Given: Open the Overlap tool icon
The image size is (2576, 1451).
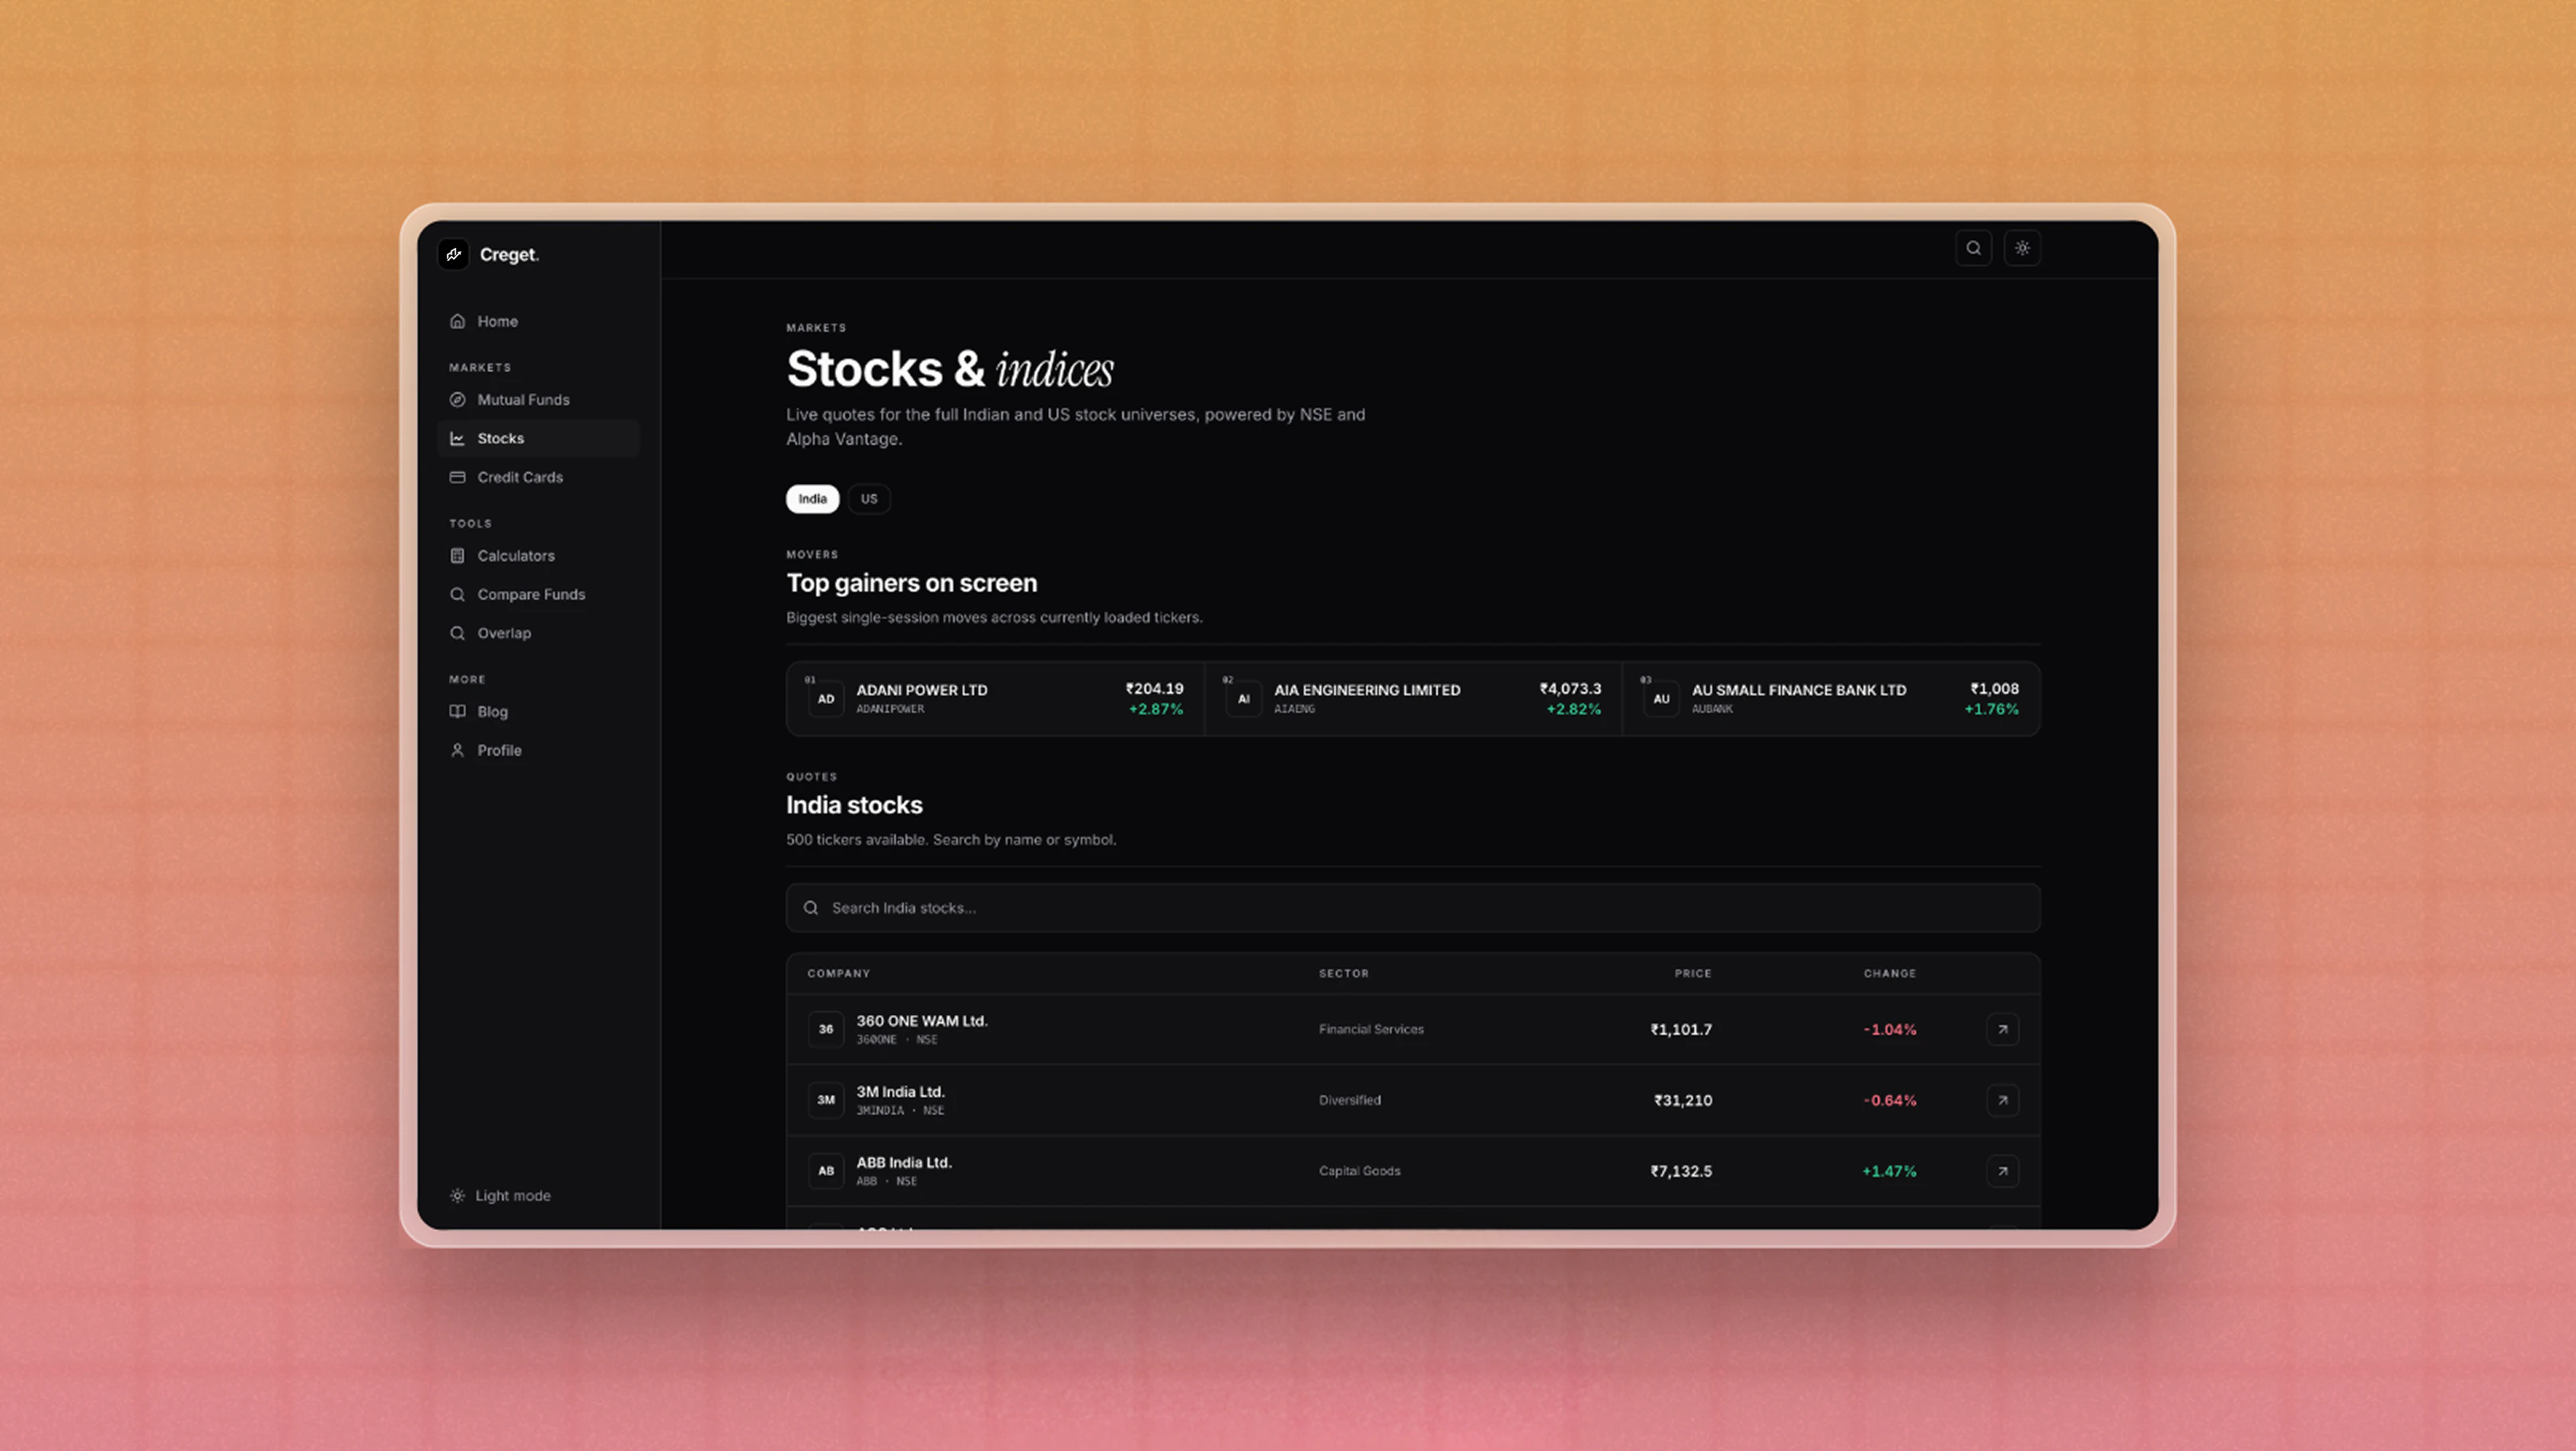Looking at the screenshot, I should (x=457, y=632).
